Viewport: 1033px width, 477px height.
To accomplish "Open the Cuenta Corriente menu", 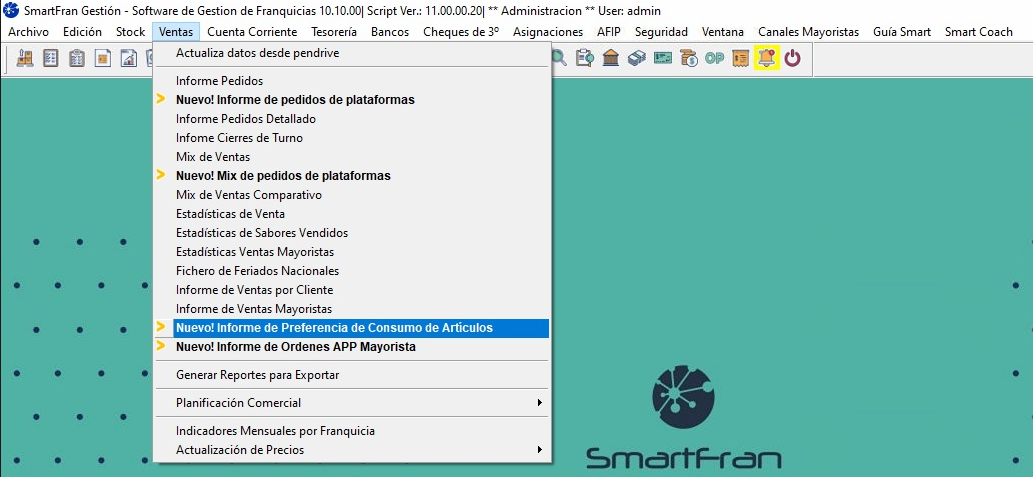I will click(252, 32).
